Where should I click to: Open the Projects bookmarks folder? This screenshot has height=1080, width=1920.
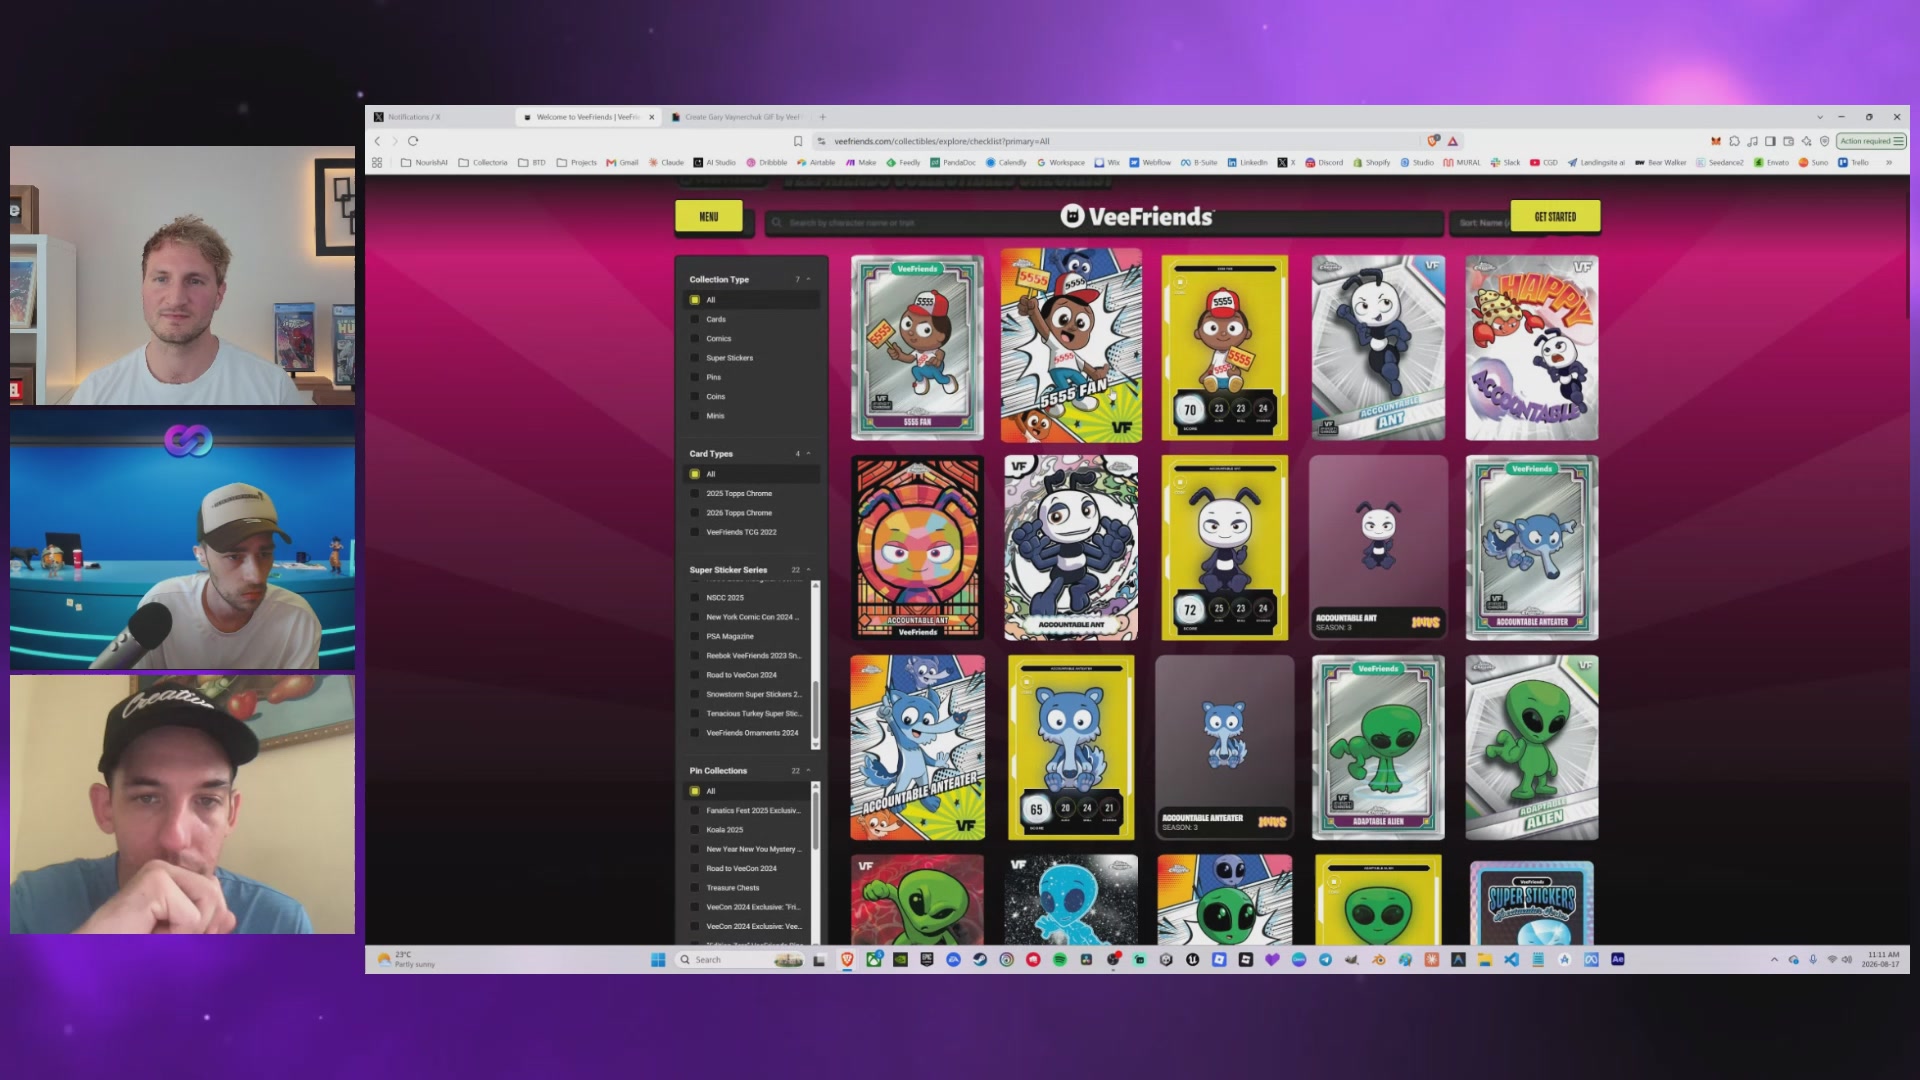[x=577, y=162]
